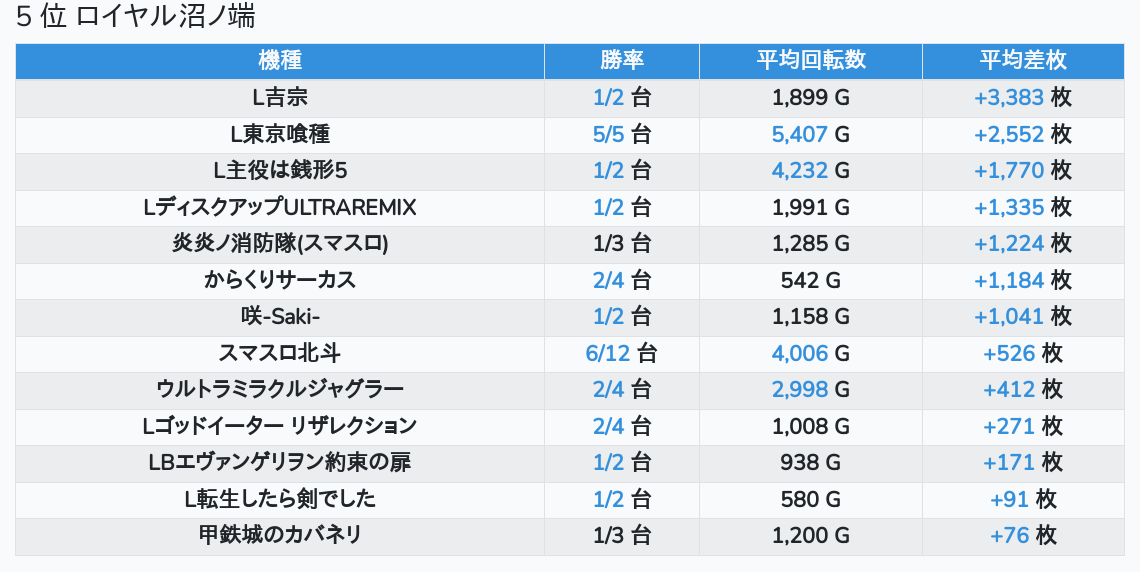Click the 5,407 average spins link

[x=799, y=134]
